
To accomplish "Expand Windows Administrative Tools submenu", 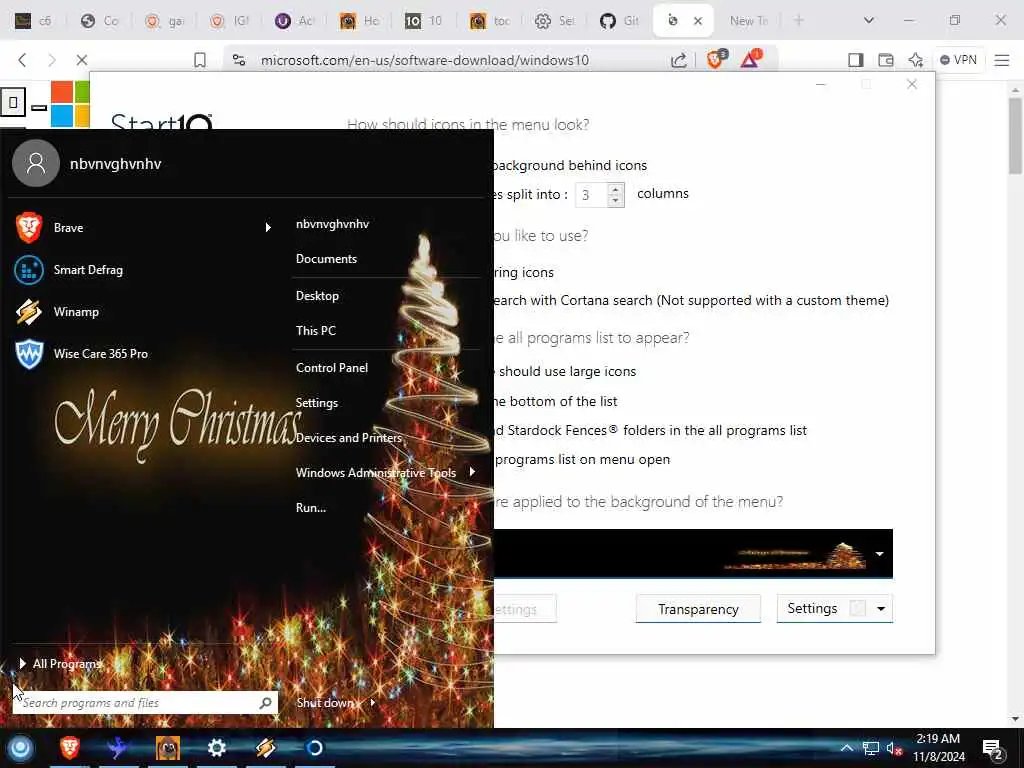I will (x=472, y=472).
